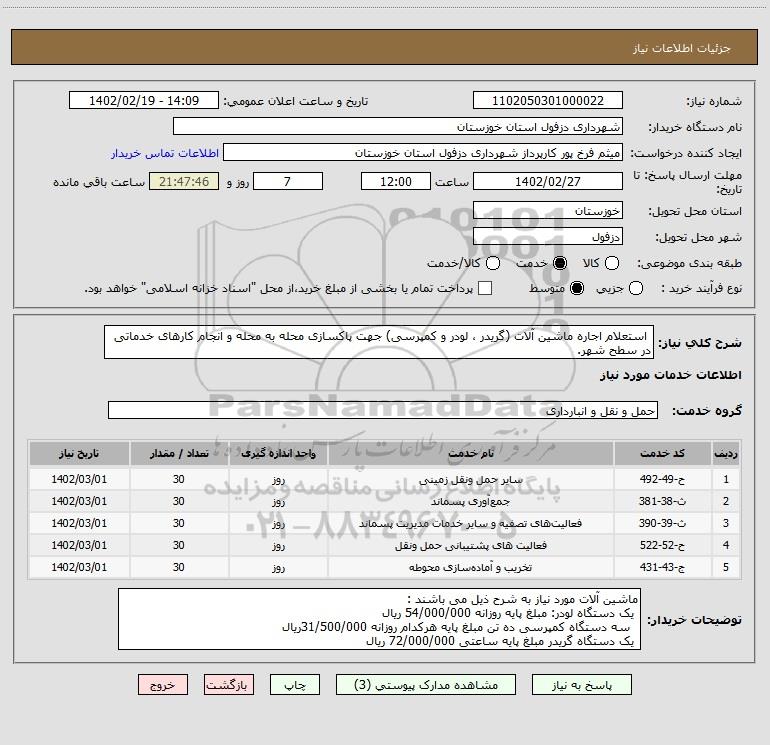
Task: Click the جزئیات اطلاعات نیاز header title
Action: (x=682, y=48)
